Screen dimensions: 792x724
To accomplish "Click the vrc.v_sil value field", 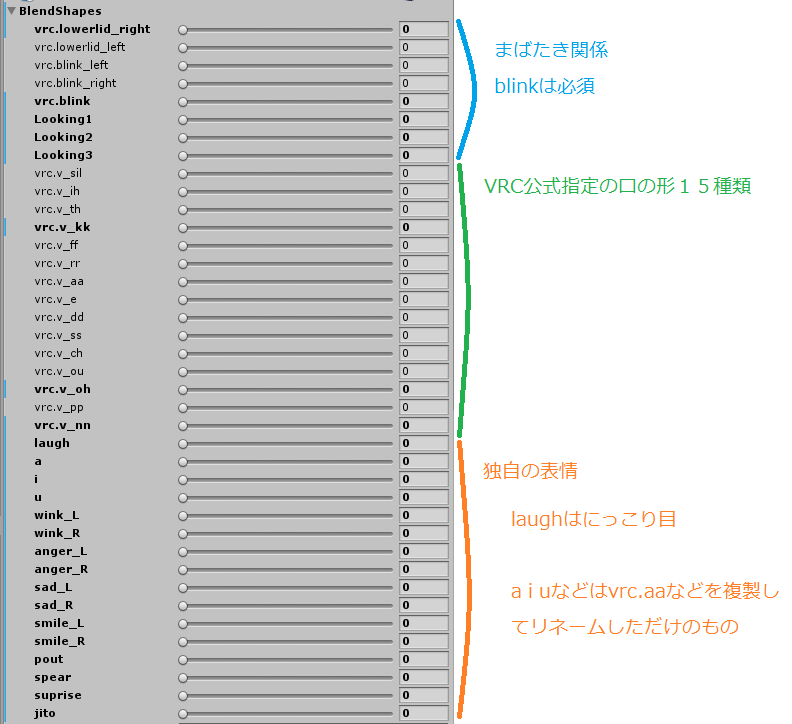I will tap(423, 173).
